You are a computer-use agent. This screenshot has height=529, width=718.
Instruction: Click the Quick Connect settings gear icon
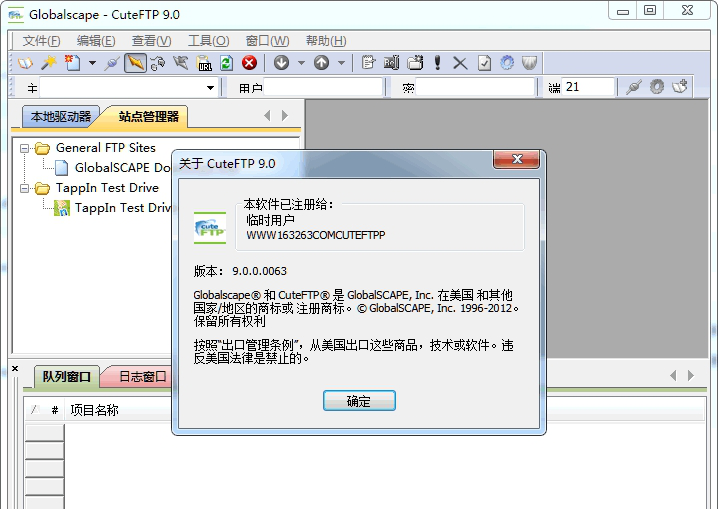(657, 87)
